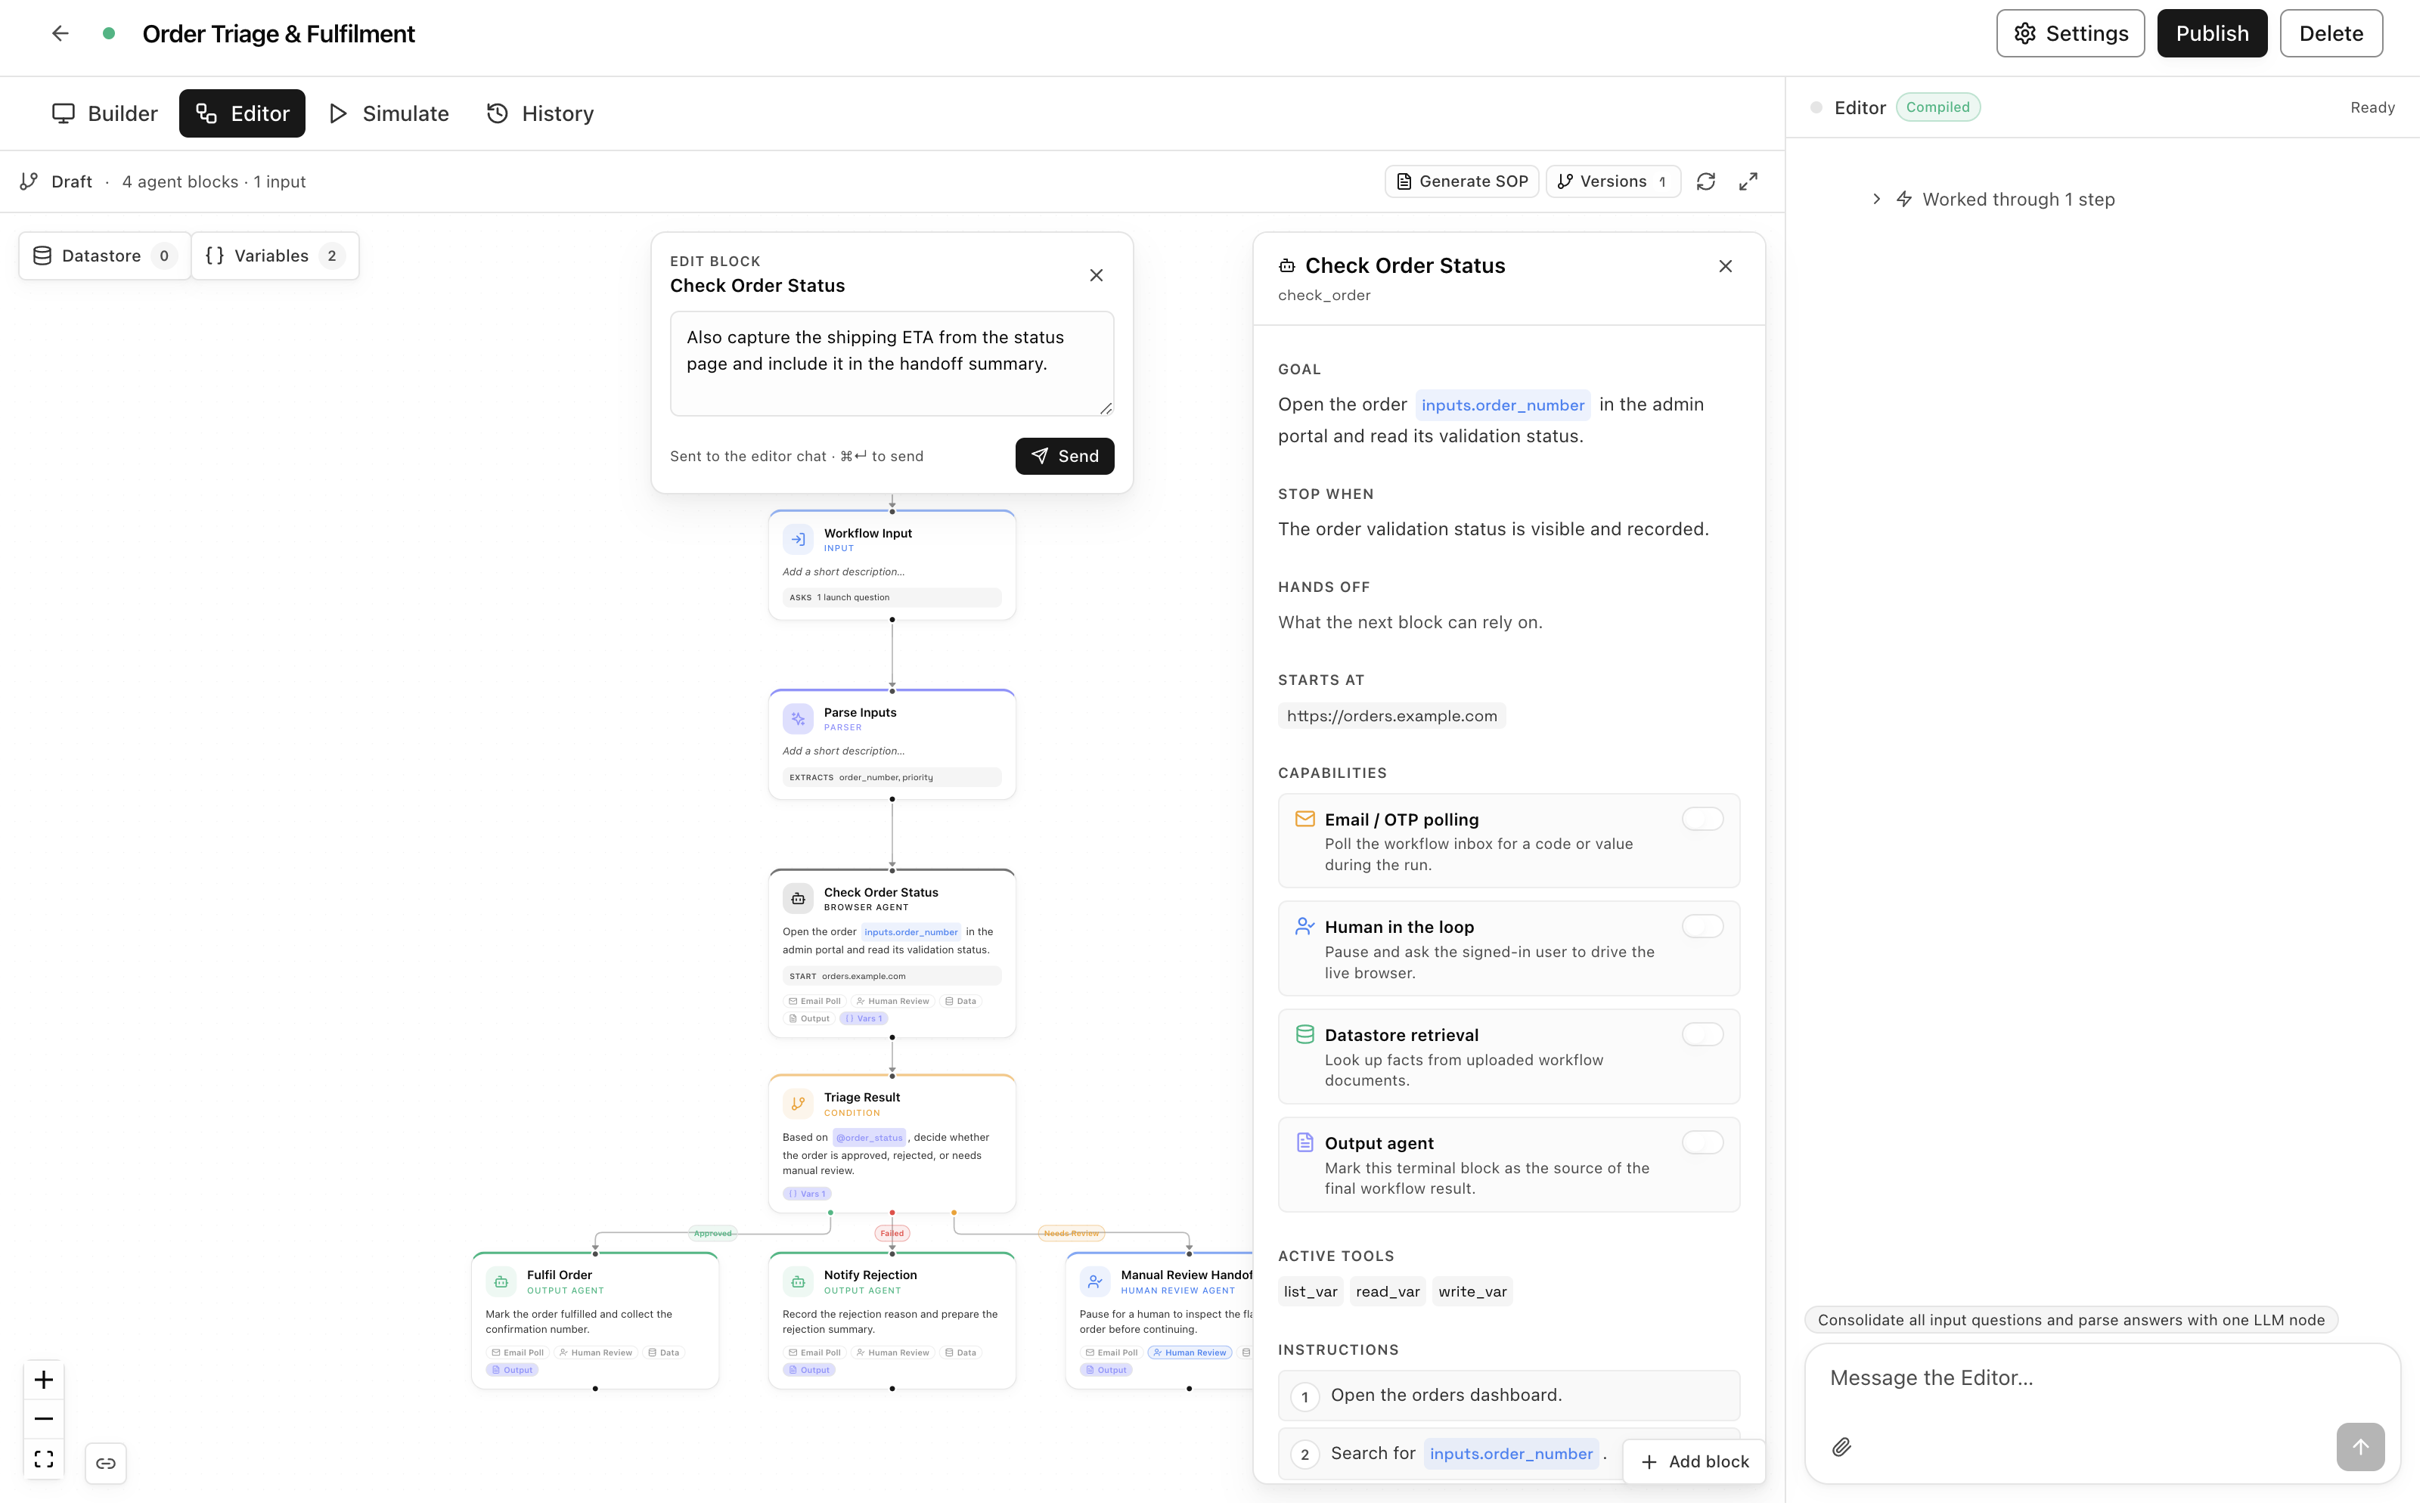Image resolution: width=2429 pixels, height=1512 pixels.
Task: Enable Email / OTP polling capability
Action: click(x=1708, y=822)
